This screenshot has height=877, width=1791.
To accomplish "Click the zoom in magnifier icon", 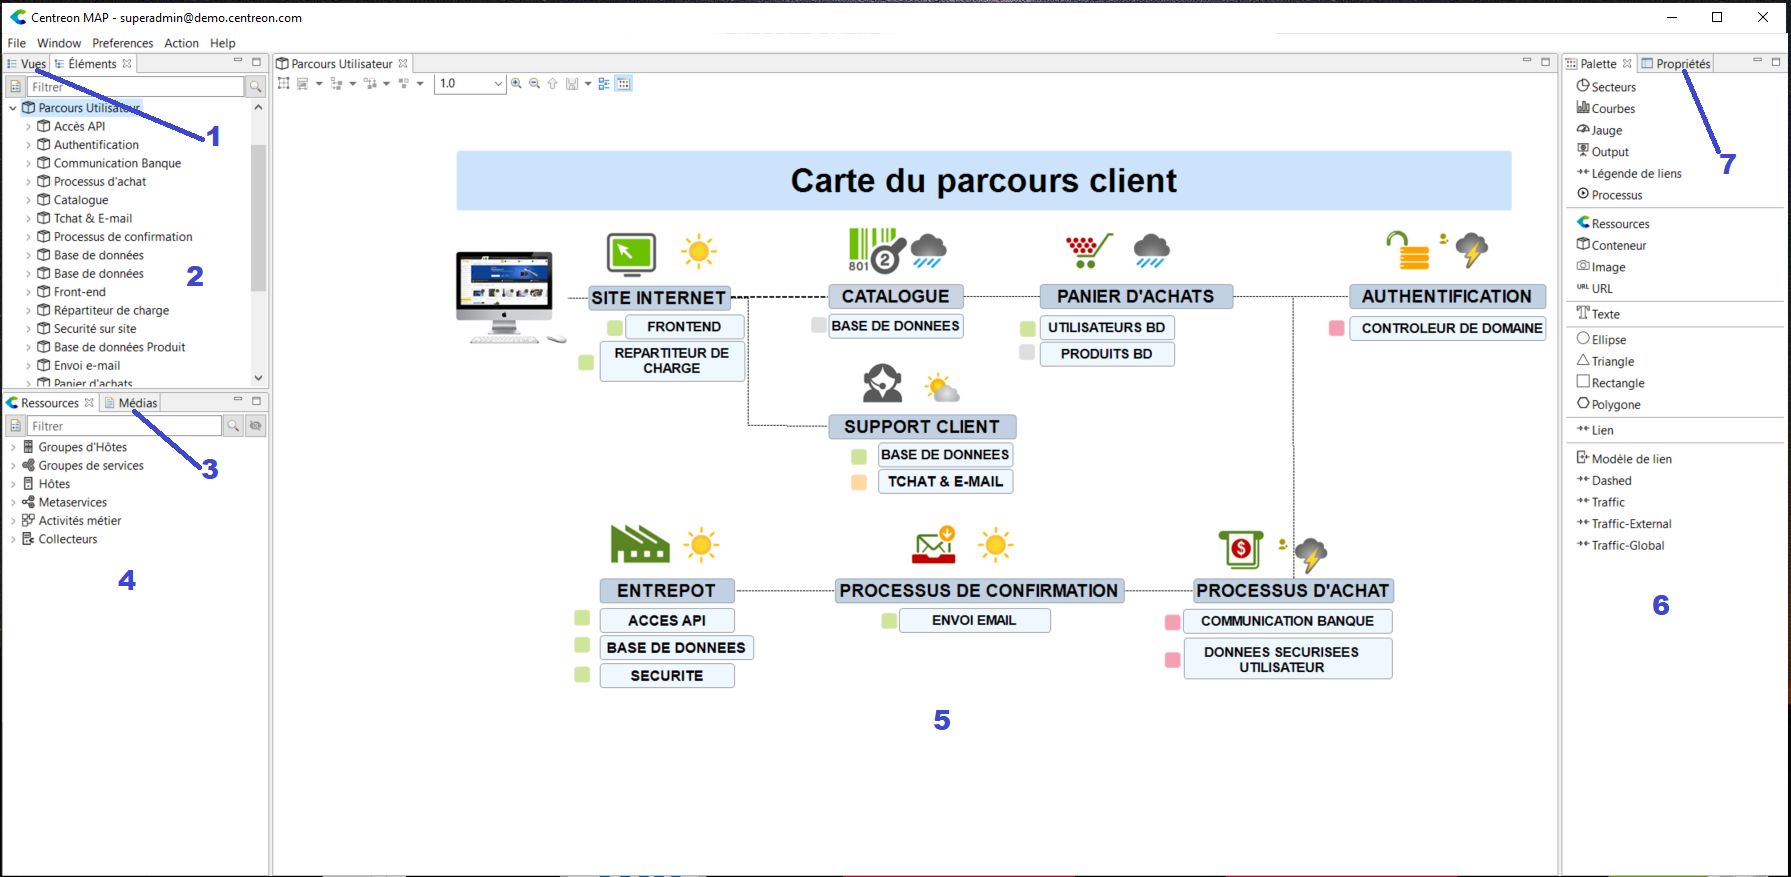I will click(516, 84).
